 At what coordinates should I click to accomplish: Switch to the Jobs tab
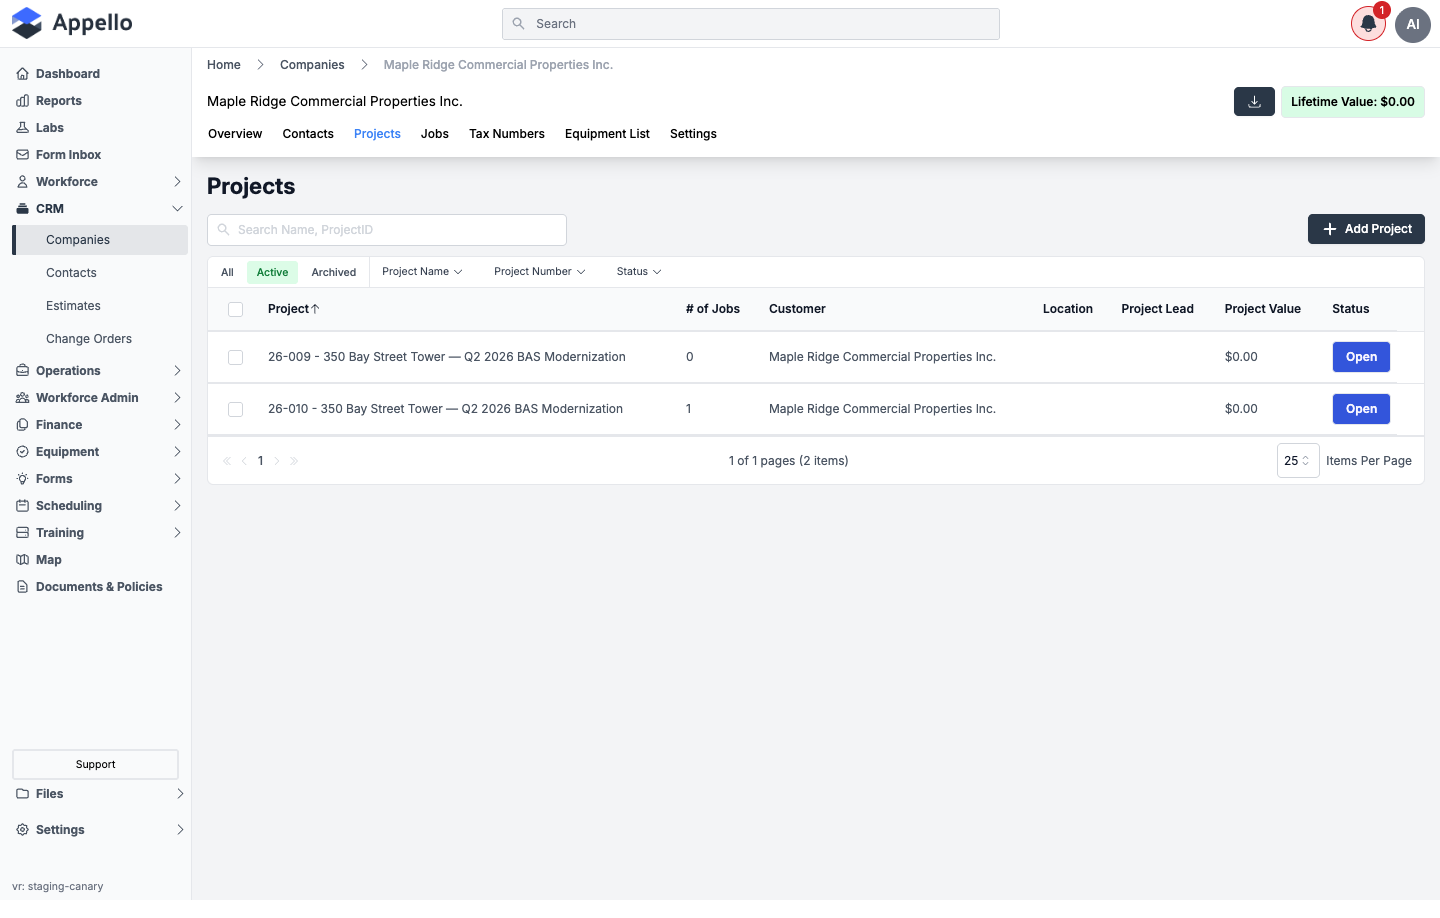435,134
